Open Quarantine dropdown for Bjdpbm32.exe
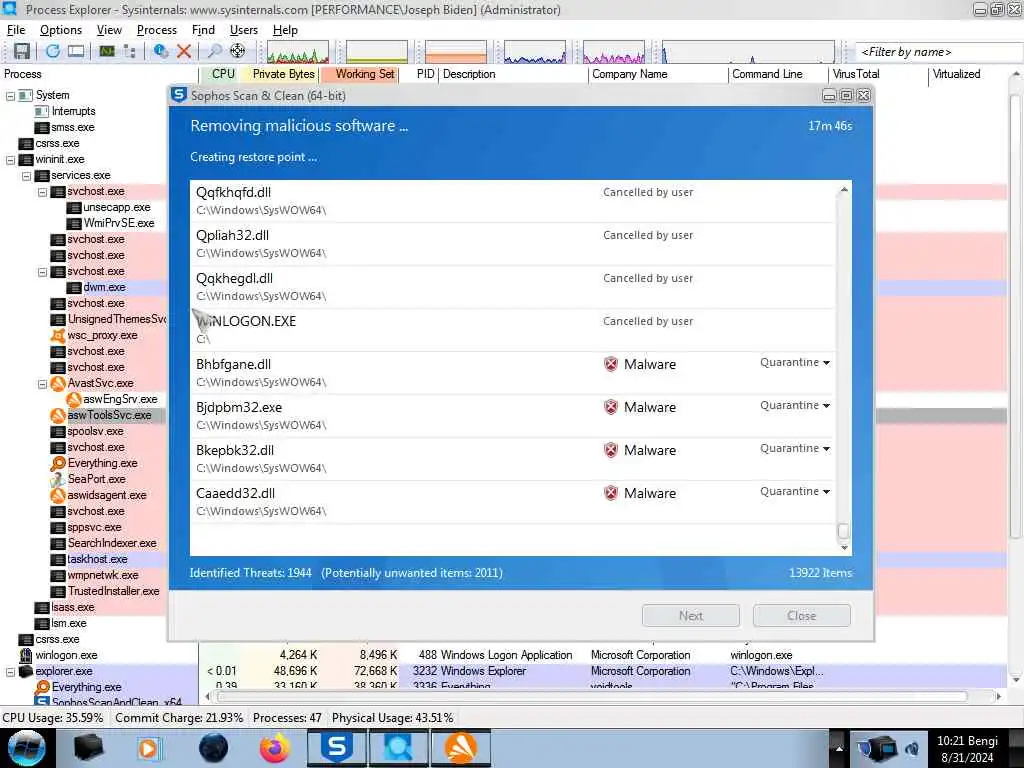 click(x=795, y=406)
